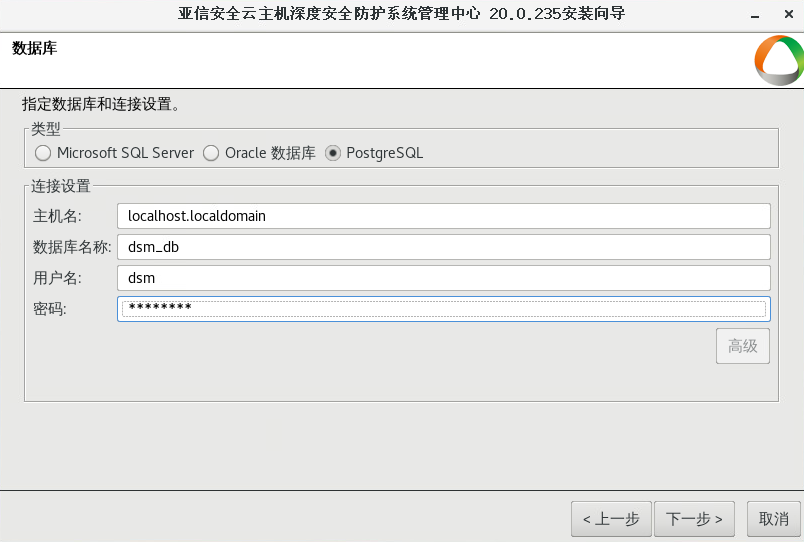This screenshot has width=804, height=542.
Task: Click the installer window title text
Action: [x=401, y=13]
